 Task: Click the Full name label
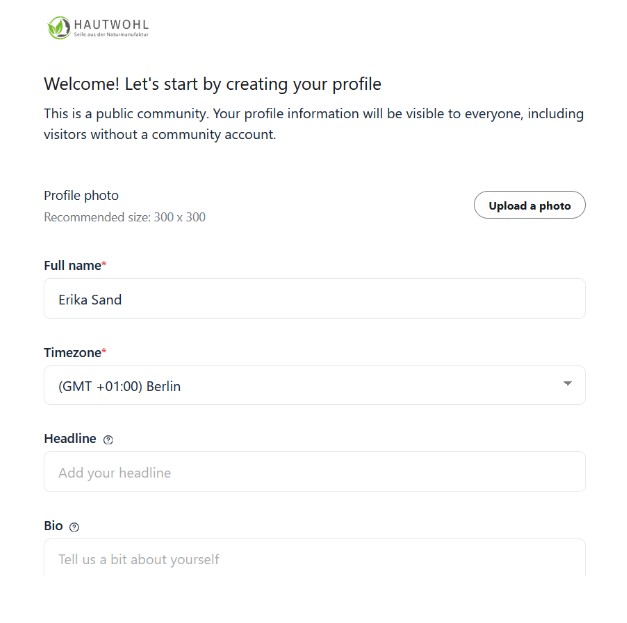[x=72, y=266]
